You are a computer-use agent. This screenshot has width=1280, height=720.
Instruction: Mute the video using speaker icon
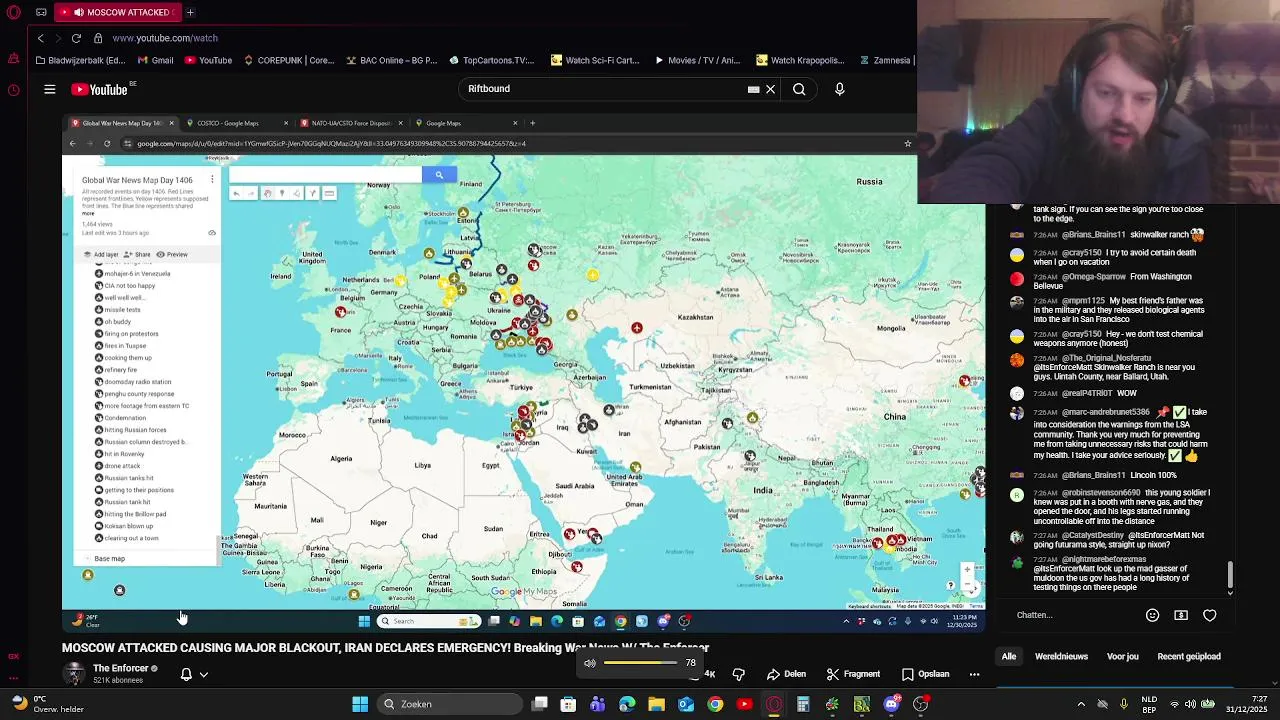coord(590,662)
